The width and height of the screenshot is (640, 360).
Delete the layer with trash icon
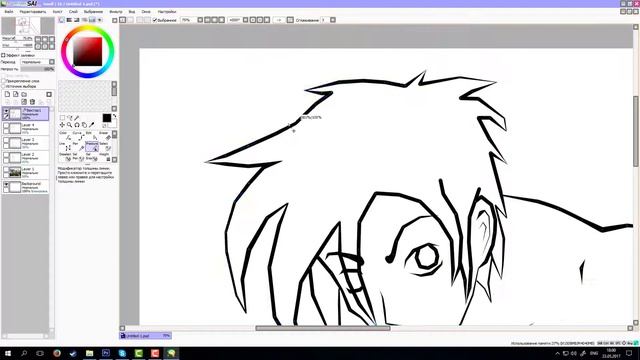click(x=32, y=102)
